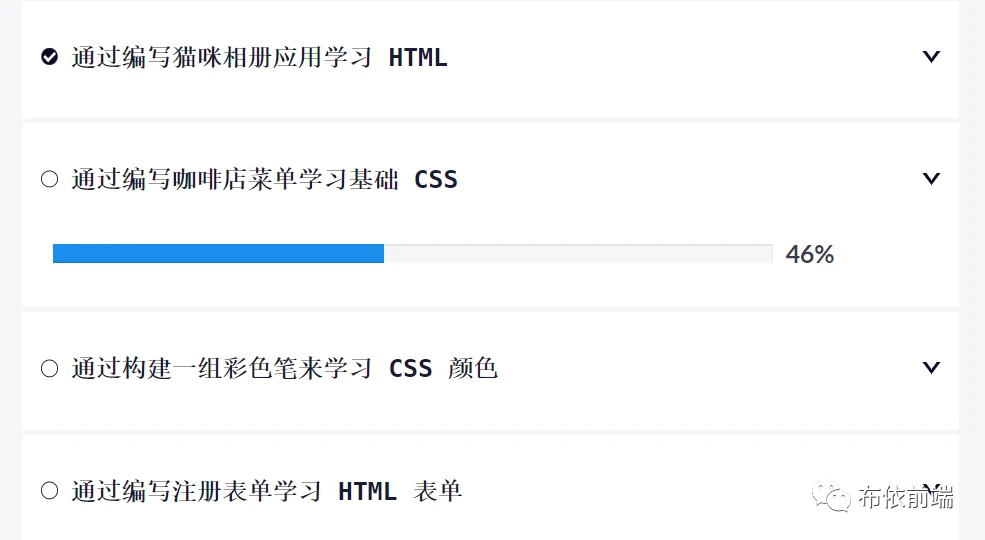Select the status circle beside the HTML 表单 course
The image size is (985, 540).
[49, 491]
